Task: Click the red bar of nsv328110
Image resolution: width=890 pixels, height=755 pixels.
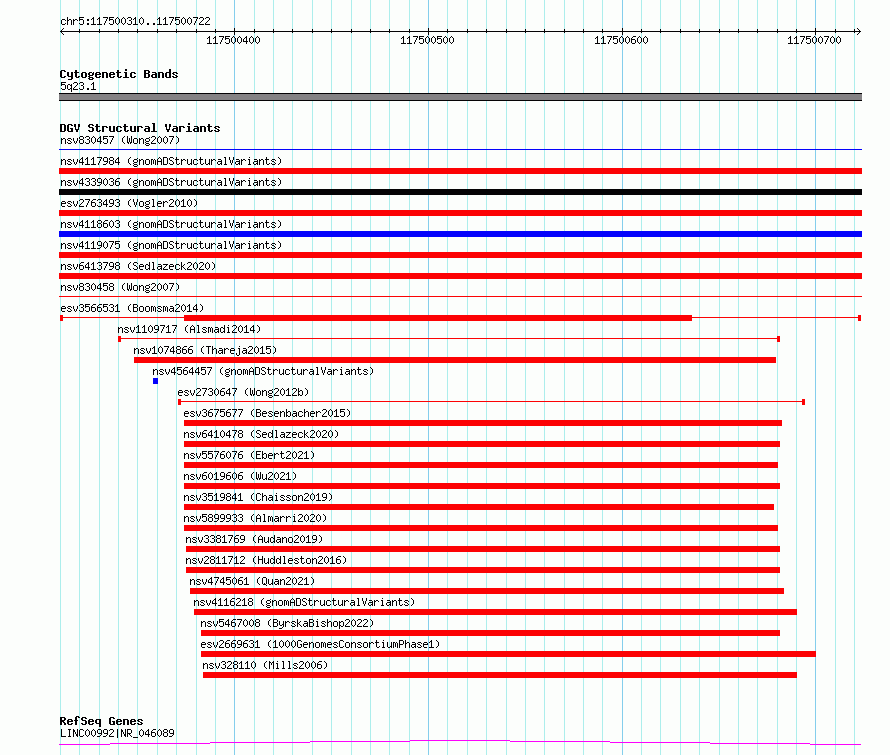Action: click(x=499, y=675)
